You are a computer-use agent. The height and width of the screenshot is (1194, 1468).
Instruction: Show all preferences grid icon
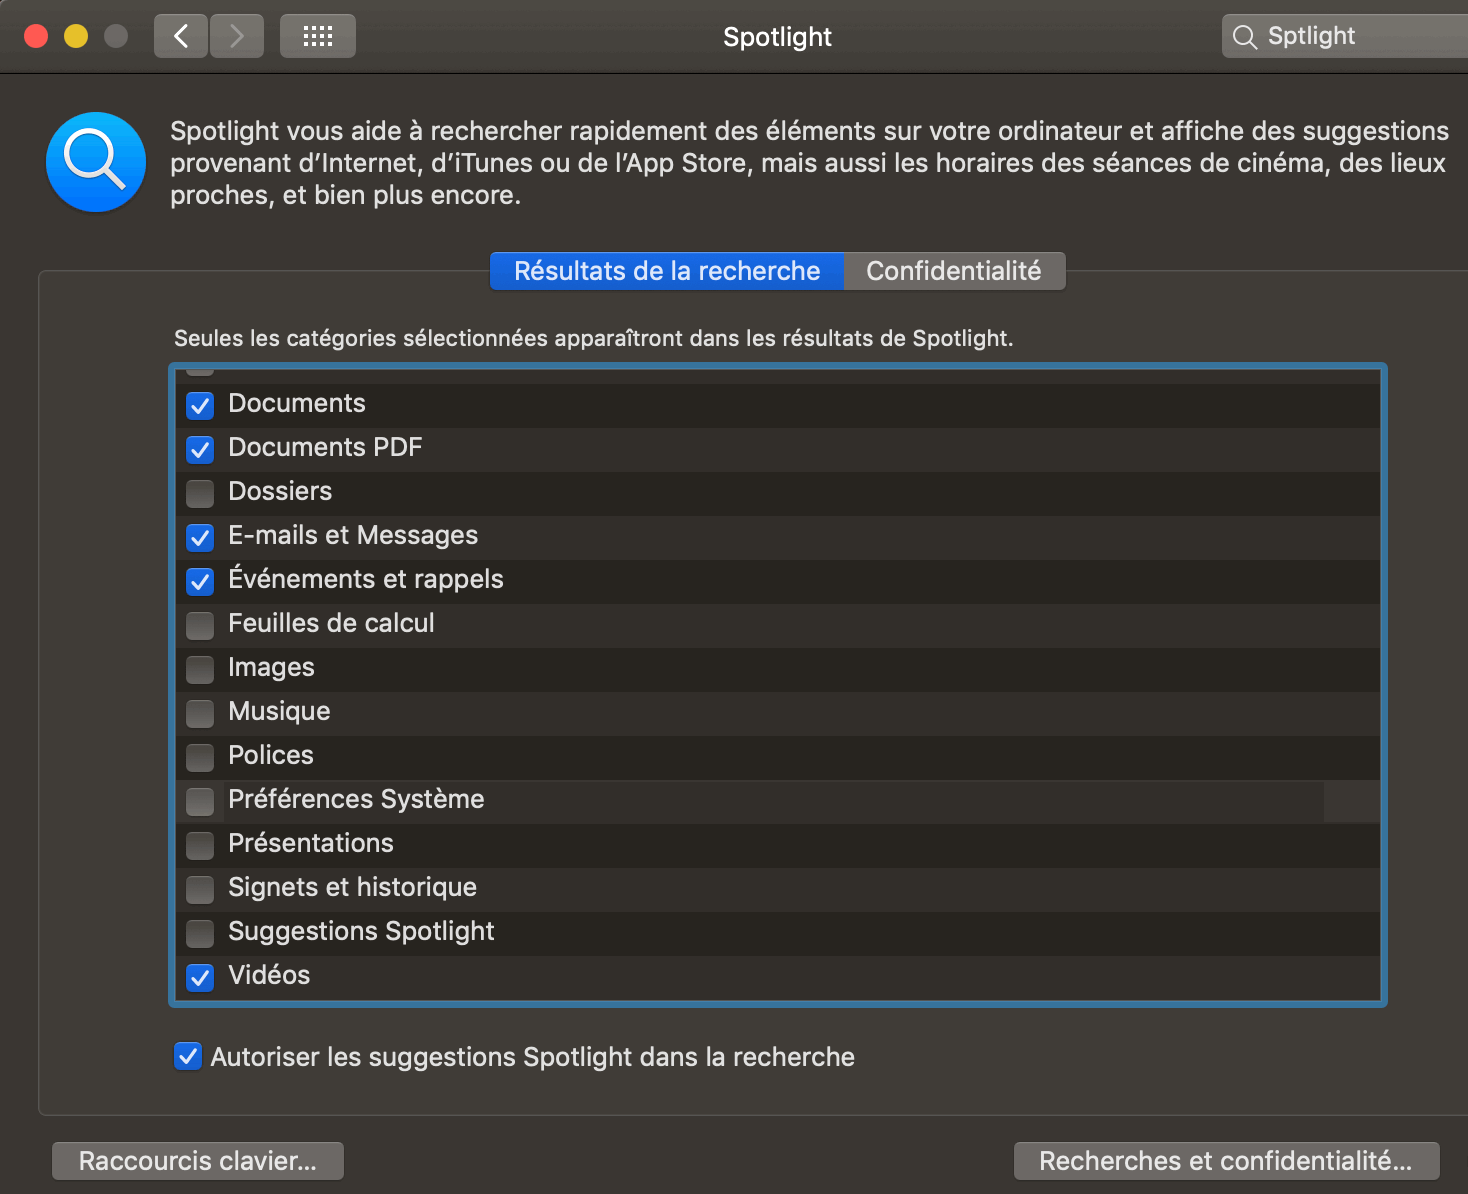318,37
